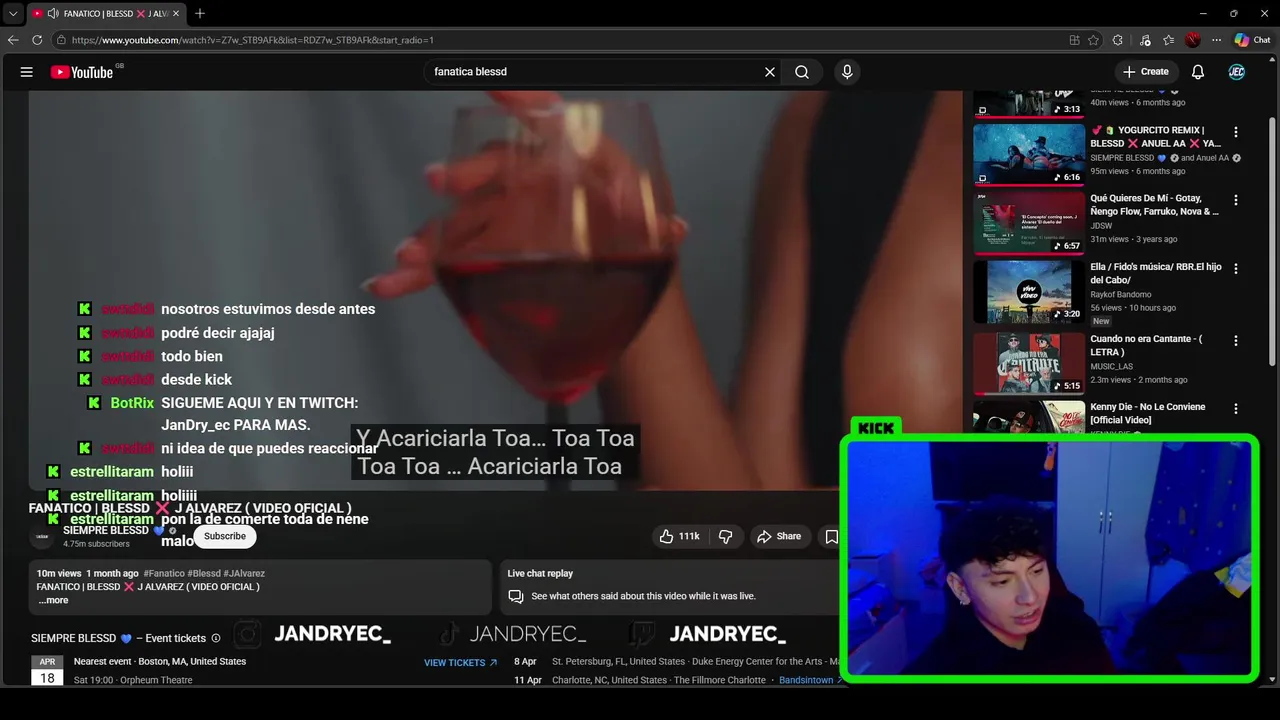Open more options for YOGURCITO REMIX video
The image size is (1280, 720).
click(x=1236, y=132)
